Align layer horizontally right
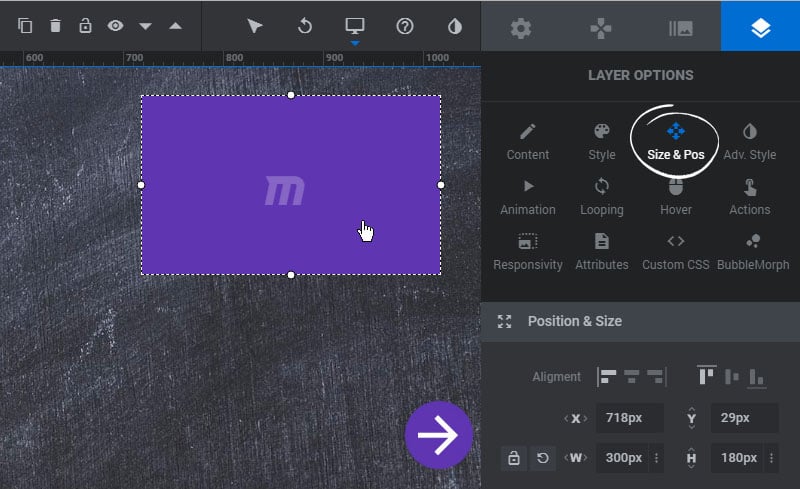 click(657, 377)
